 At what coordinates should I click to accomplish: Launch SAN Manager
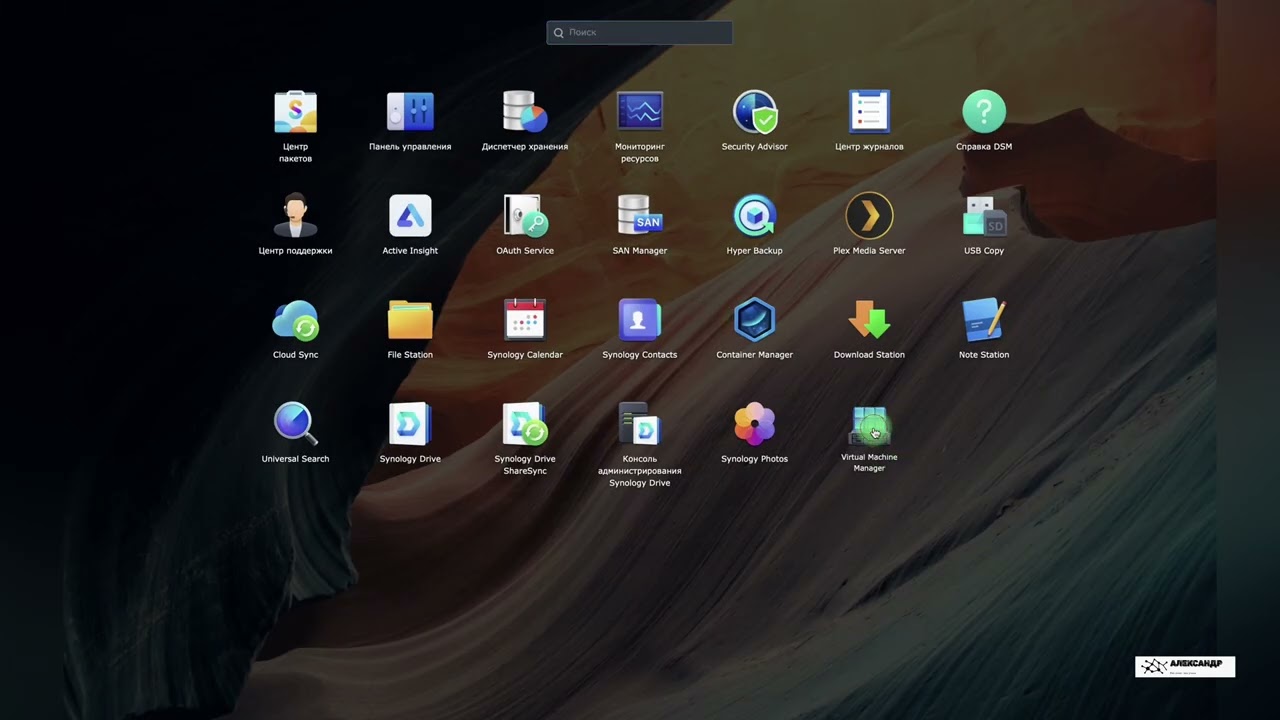(640, 216)
